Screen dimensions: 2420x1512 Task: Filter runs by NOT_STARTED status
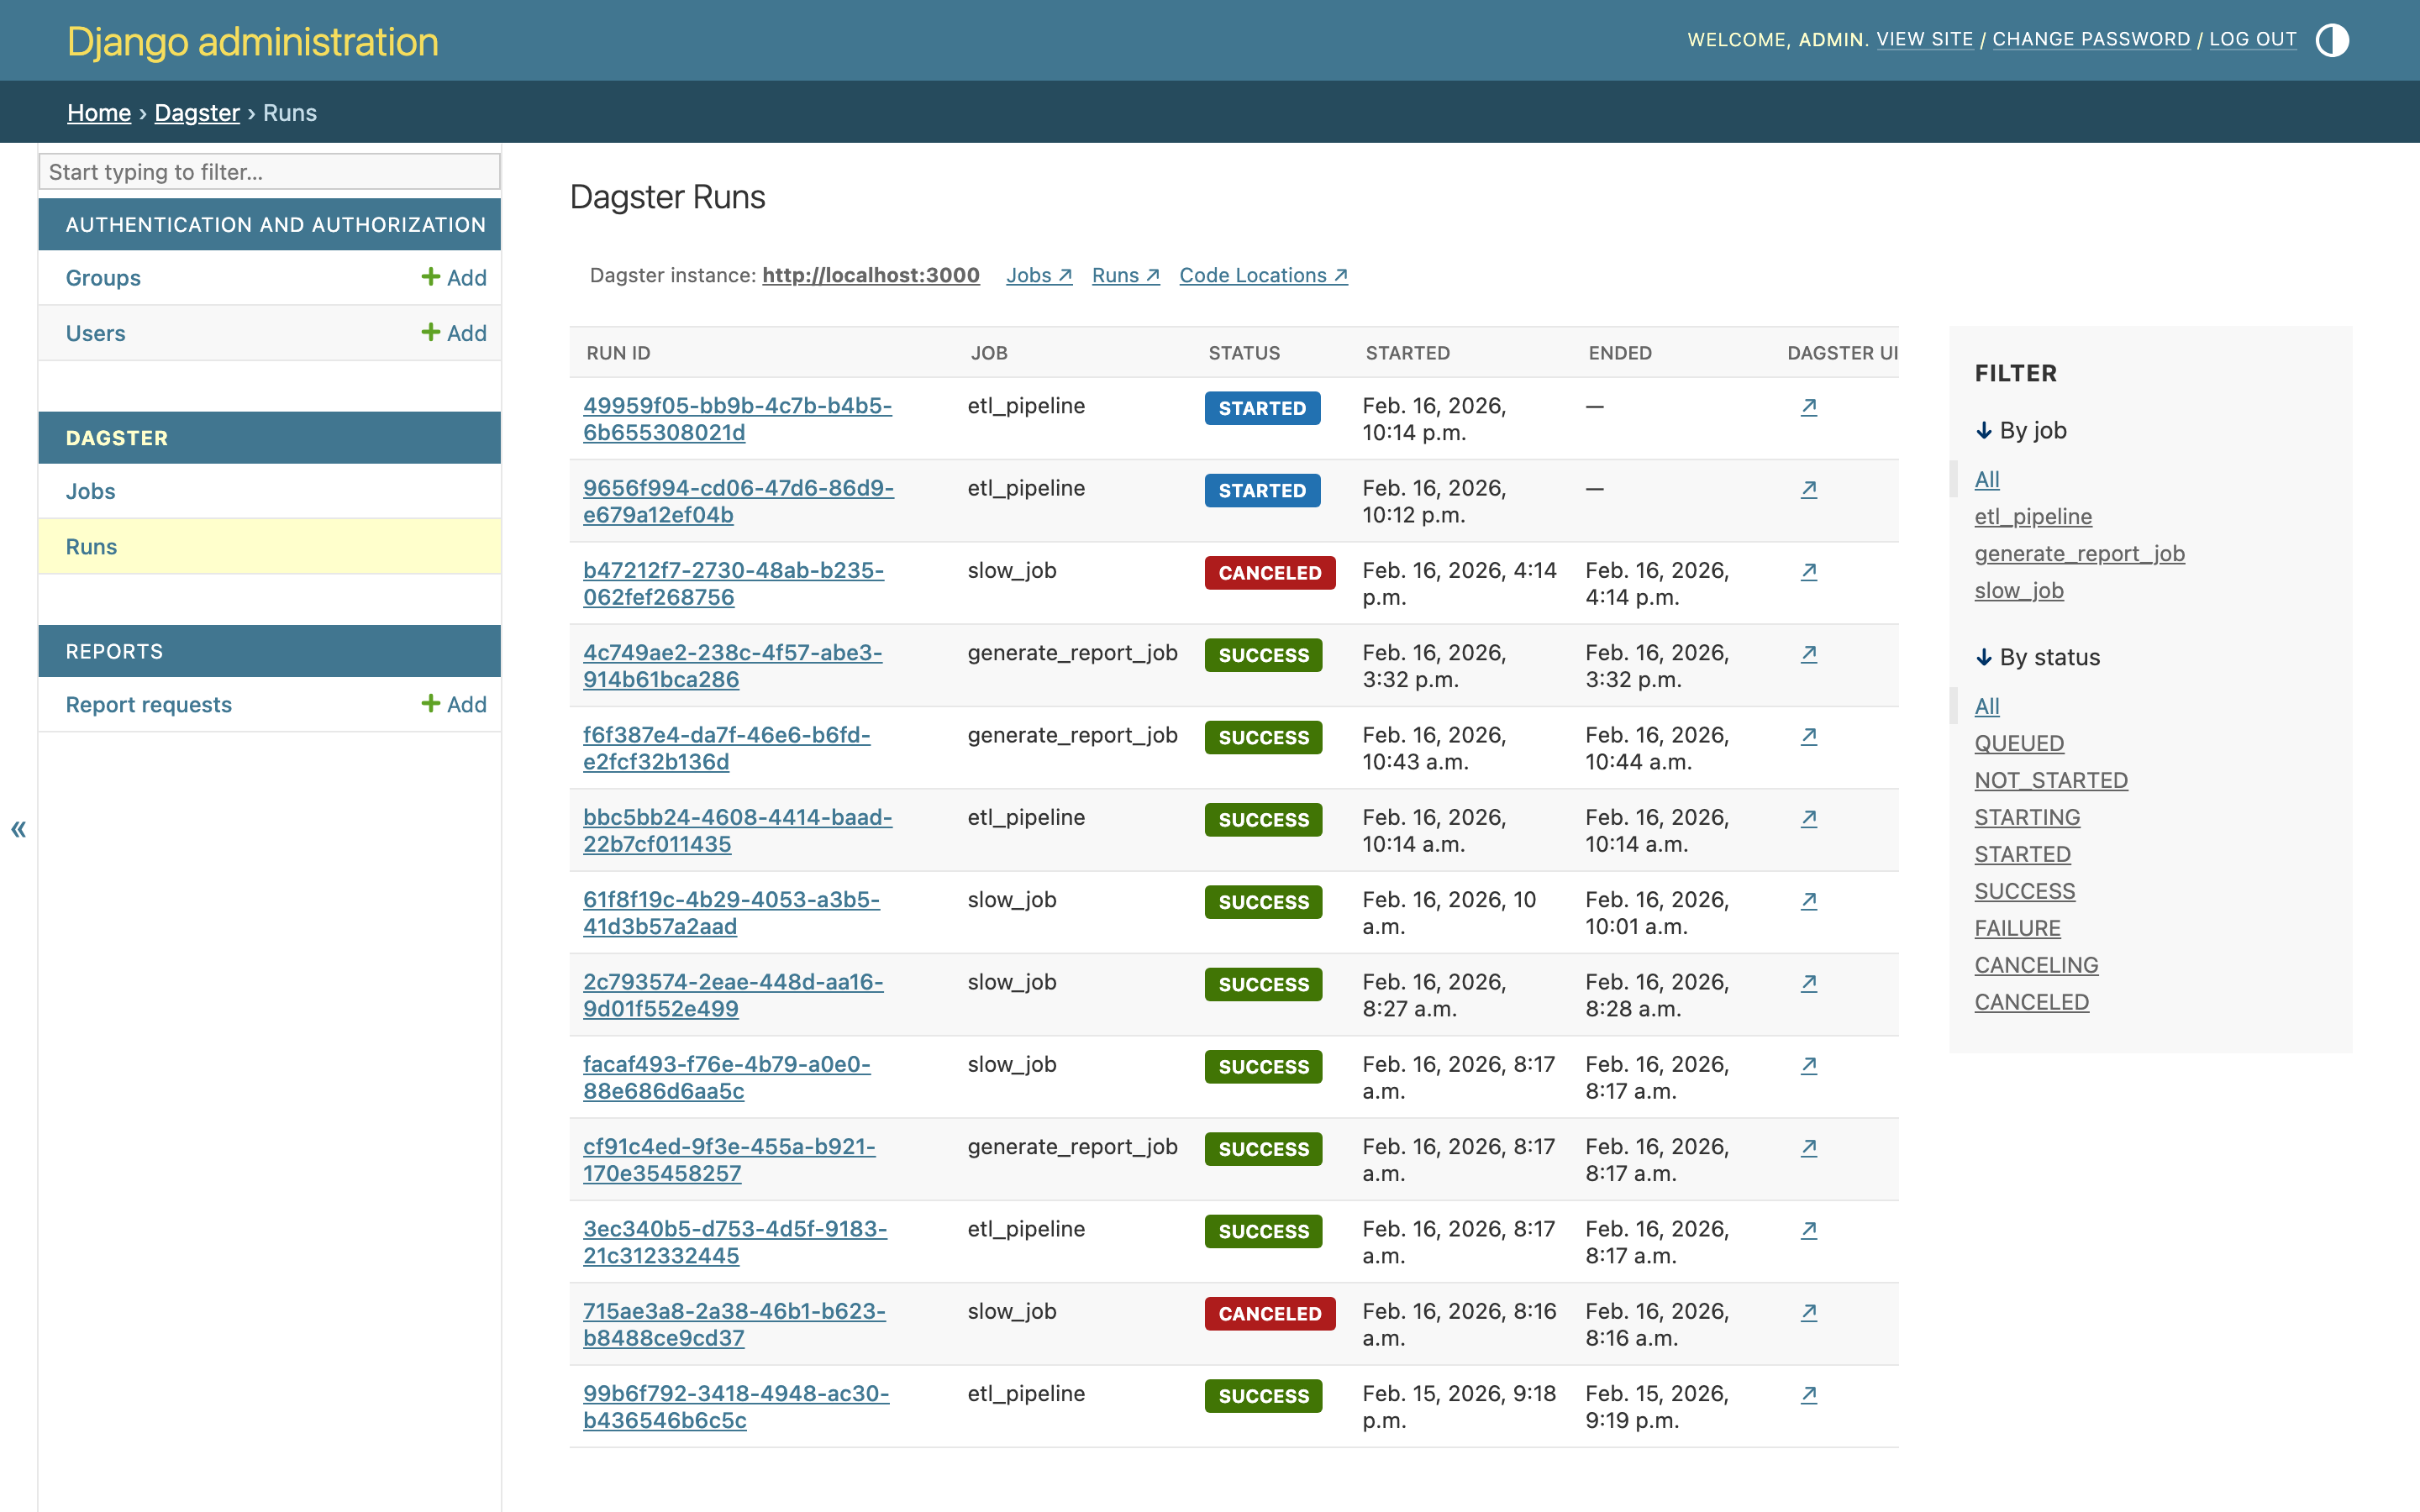2051,780
